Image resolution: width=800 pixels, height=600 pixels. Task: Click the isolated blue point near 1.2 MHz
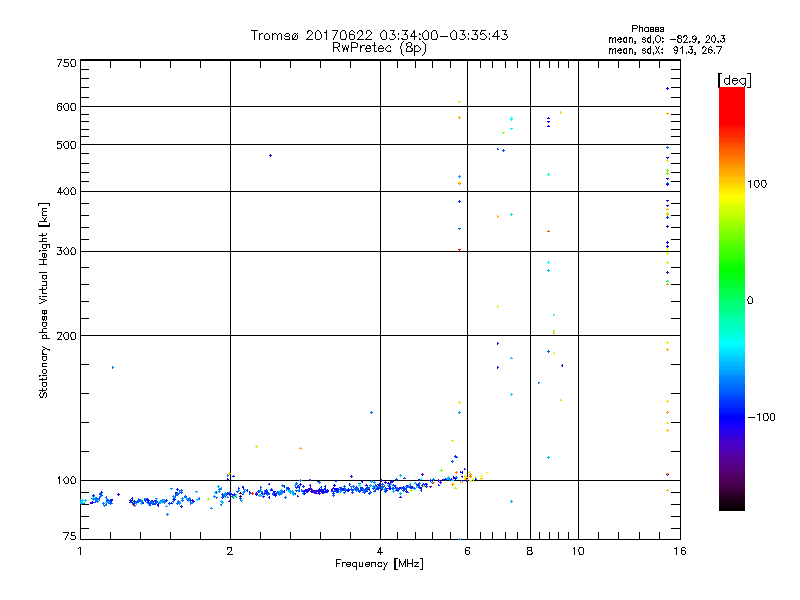tap(113, 367)
